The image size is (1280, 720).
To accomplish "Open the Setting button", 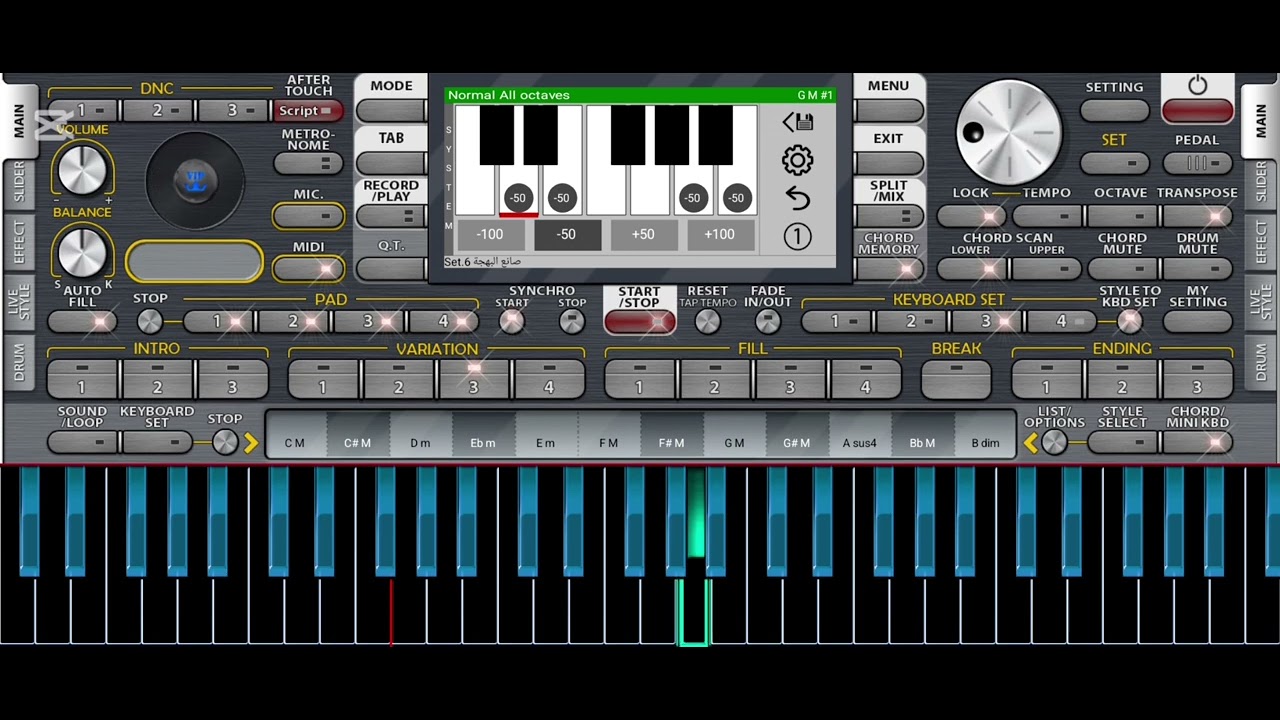I will (x=1114, y=110).
